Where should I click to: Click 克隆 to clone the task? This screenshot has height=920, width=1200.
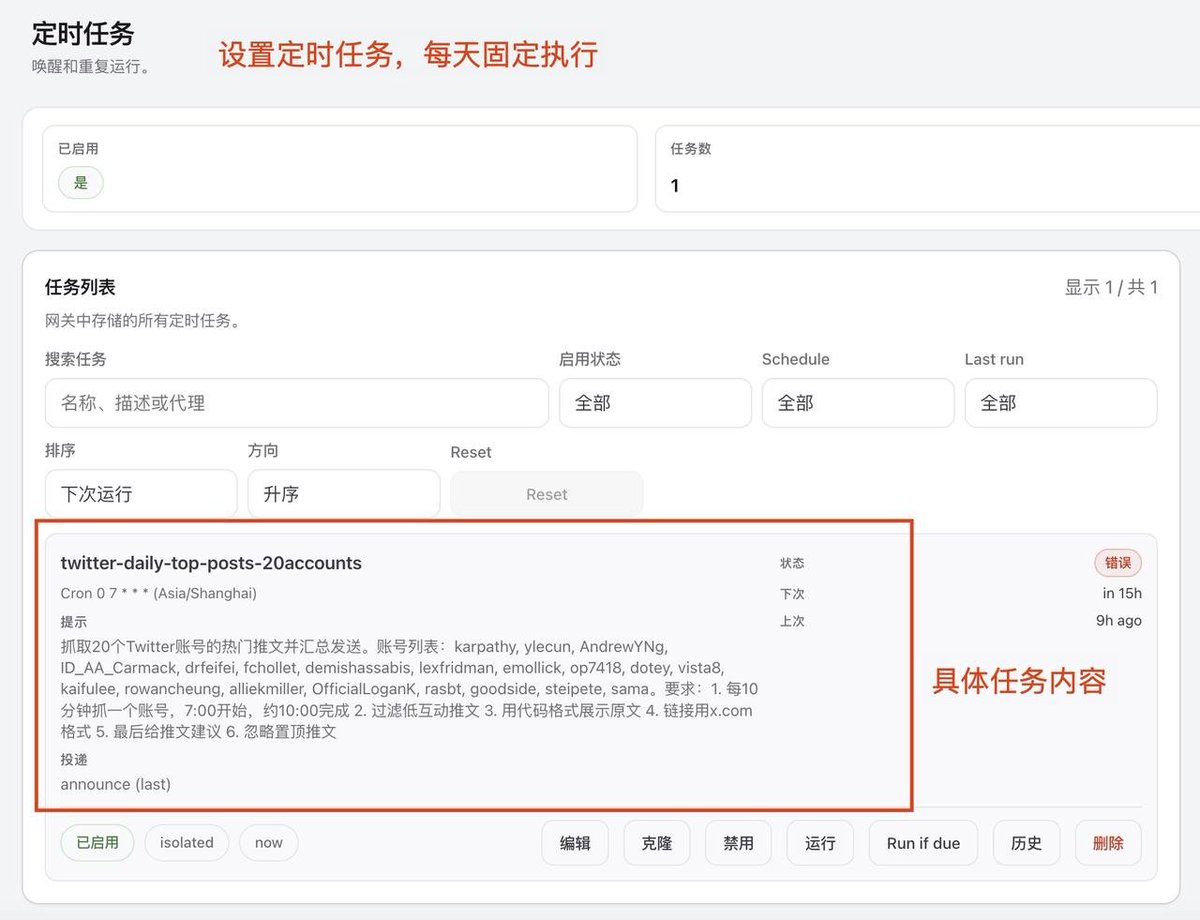tap(656, 843)
